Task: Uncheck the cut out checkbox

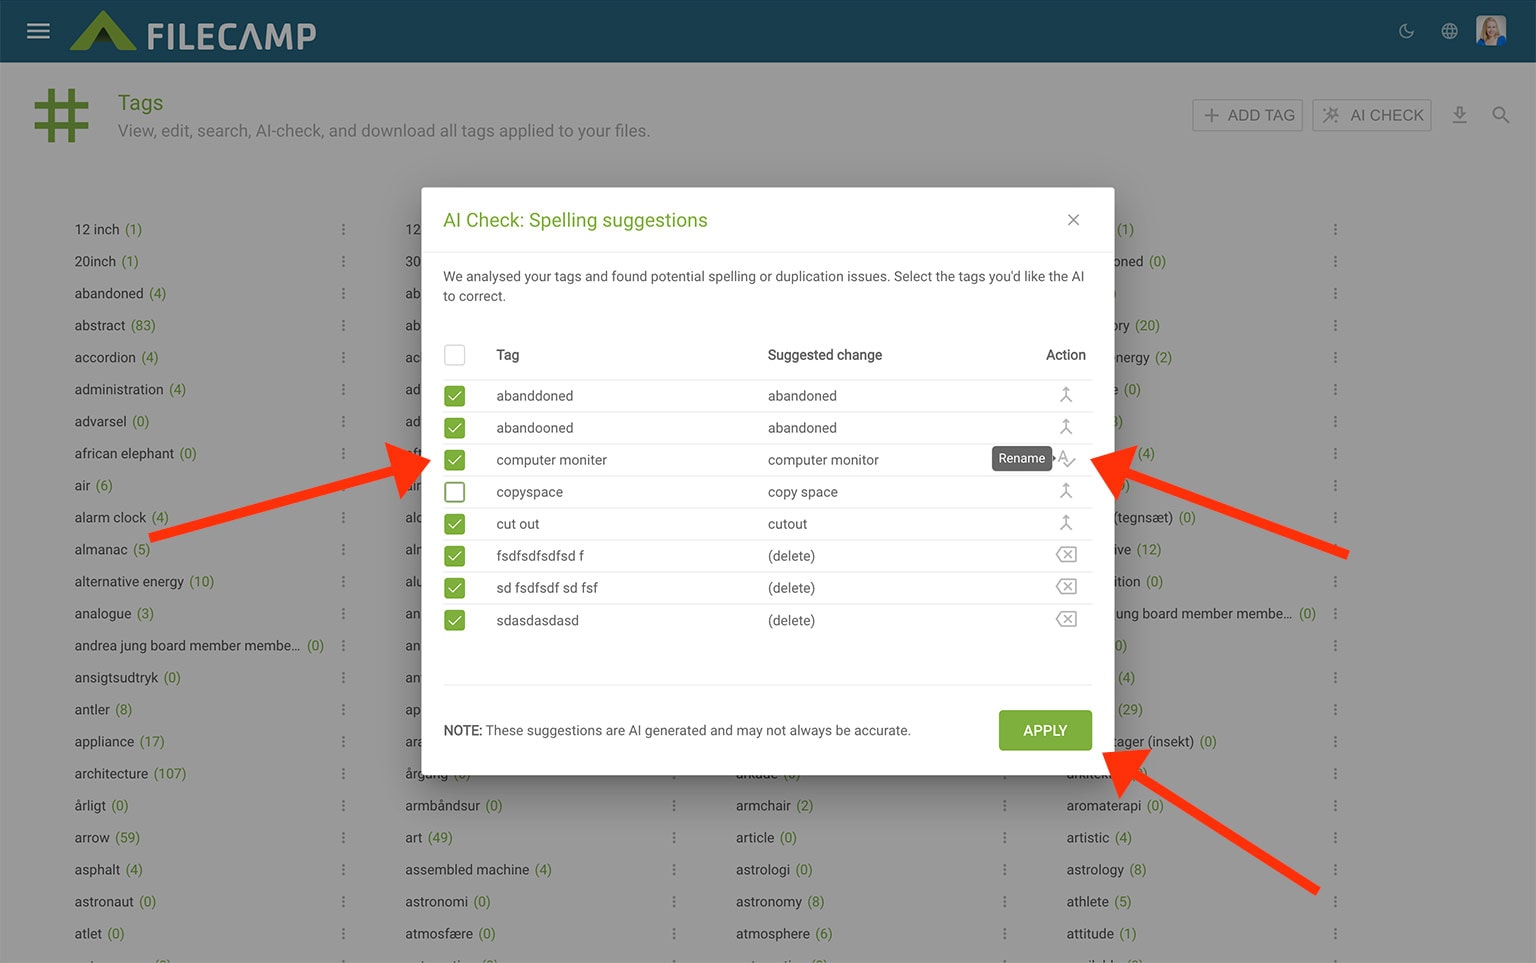Action: (x=455, y=524)
